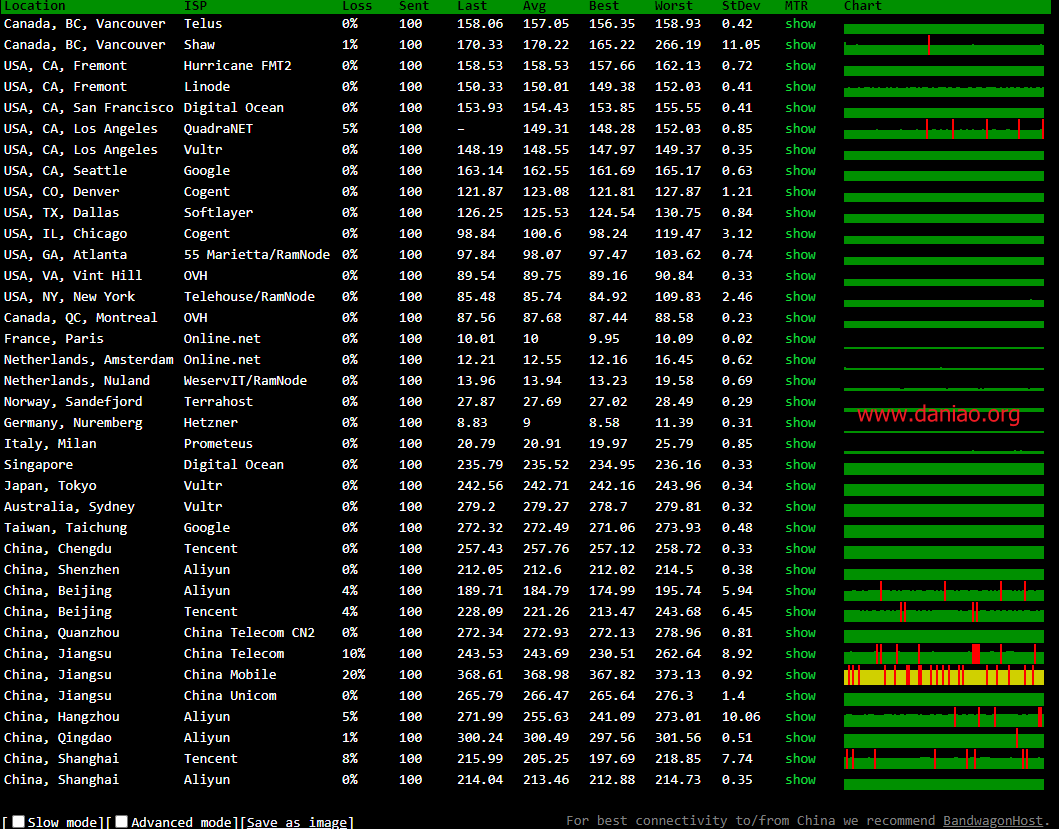Show MTR for Denver Cogent

click(x=800, y=191)
